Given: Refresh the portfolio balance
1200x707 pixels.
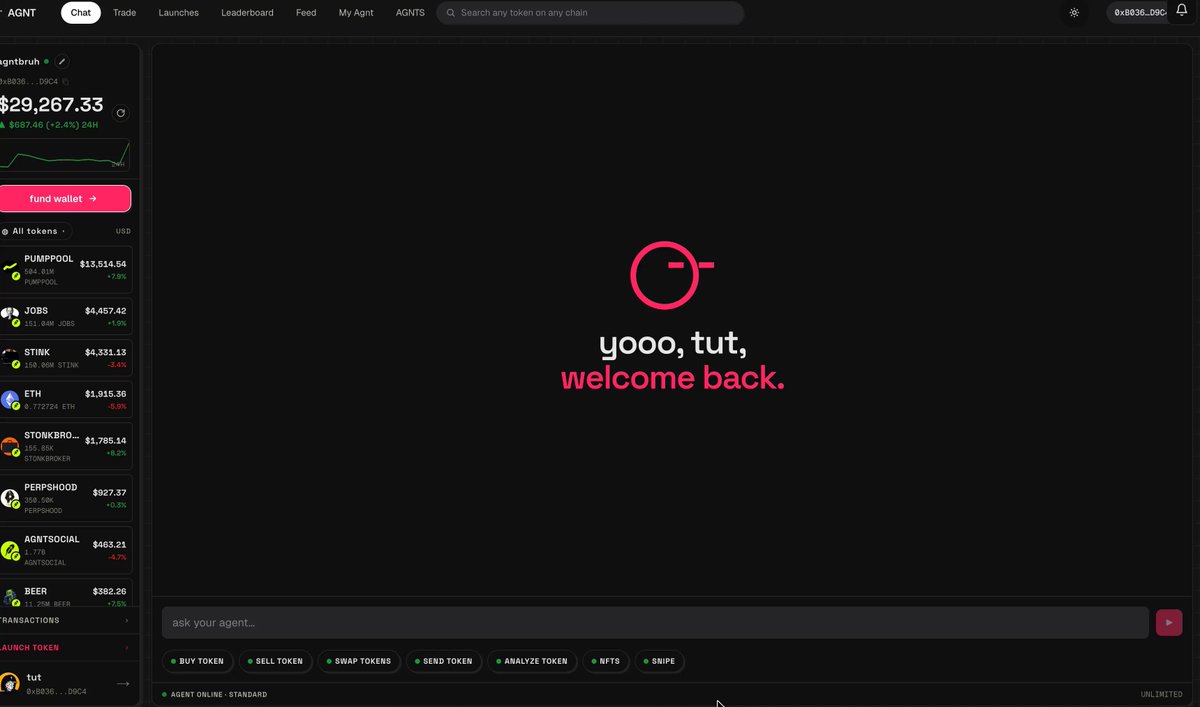Looking at the screenshot, I should pos(121,113).
